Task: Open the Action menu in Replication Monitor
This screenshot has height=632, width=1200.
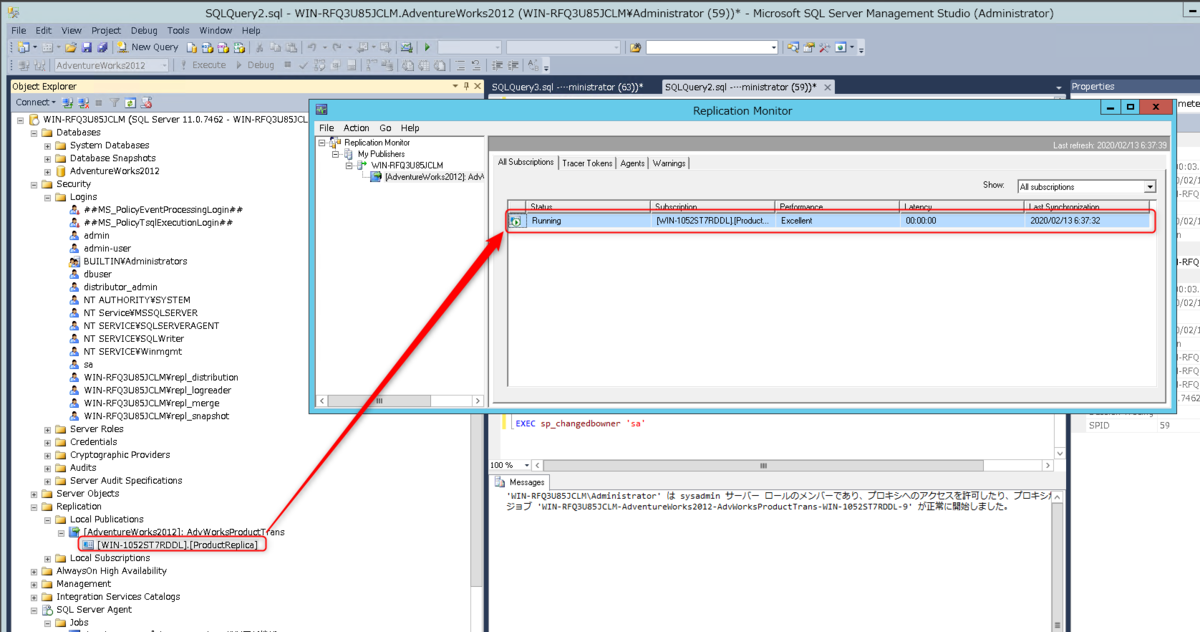Action: click(356, 128)
